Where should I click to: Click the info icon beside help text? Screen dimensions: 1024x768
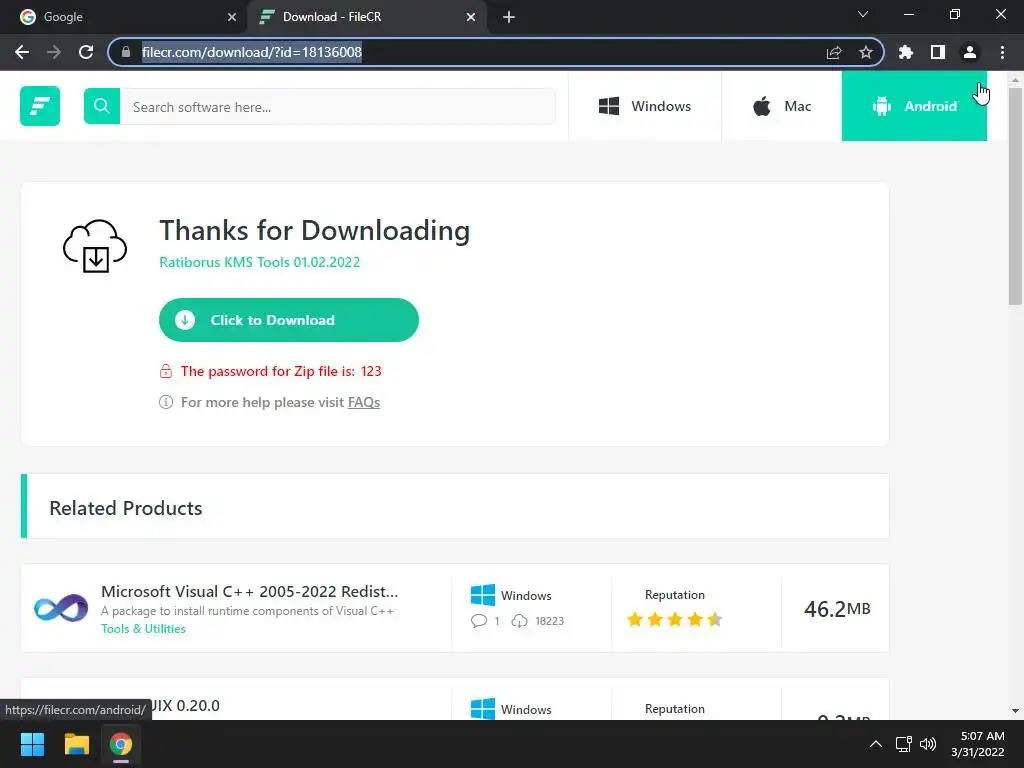pos(166,402)
